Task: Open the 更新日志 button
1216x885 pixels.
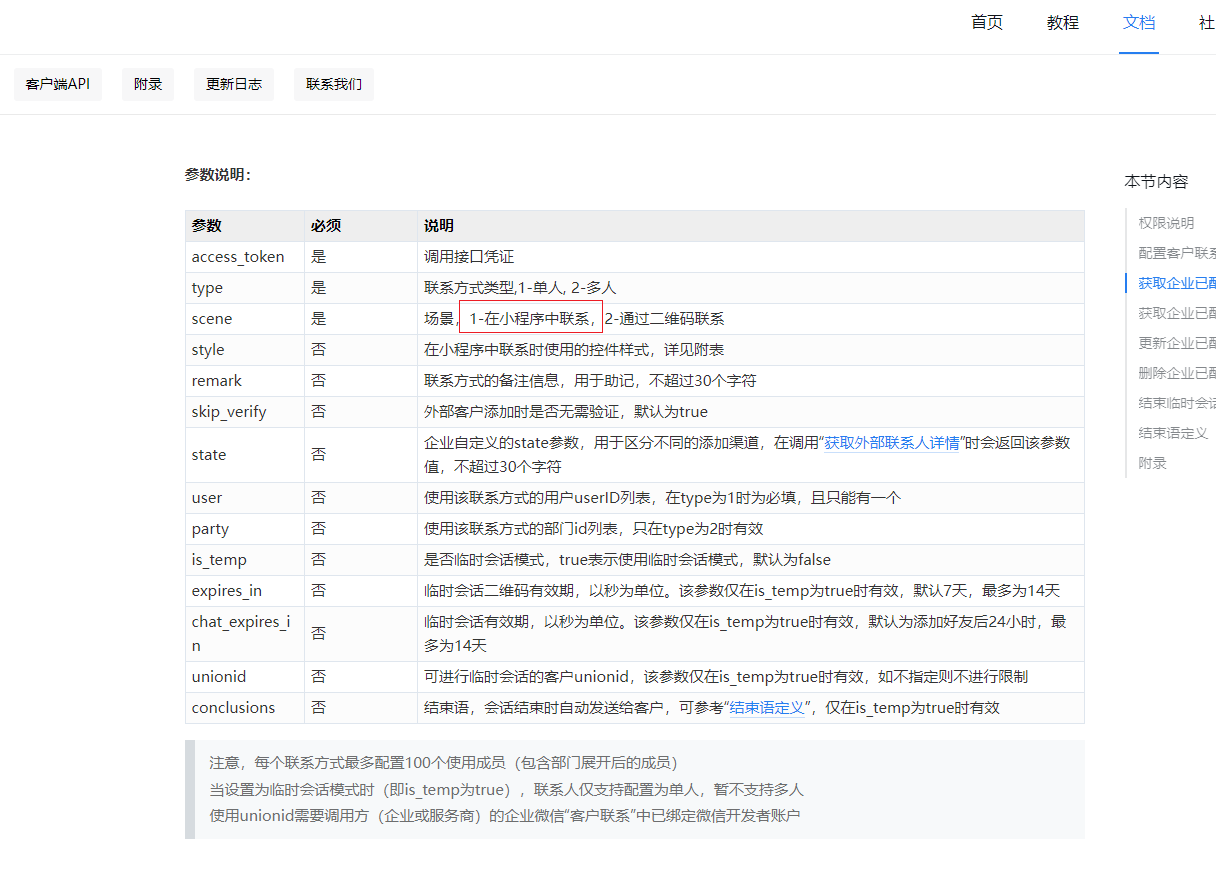Action: 234,84
